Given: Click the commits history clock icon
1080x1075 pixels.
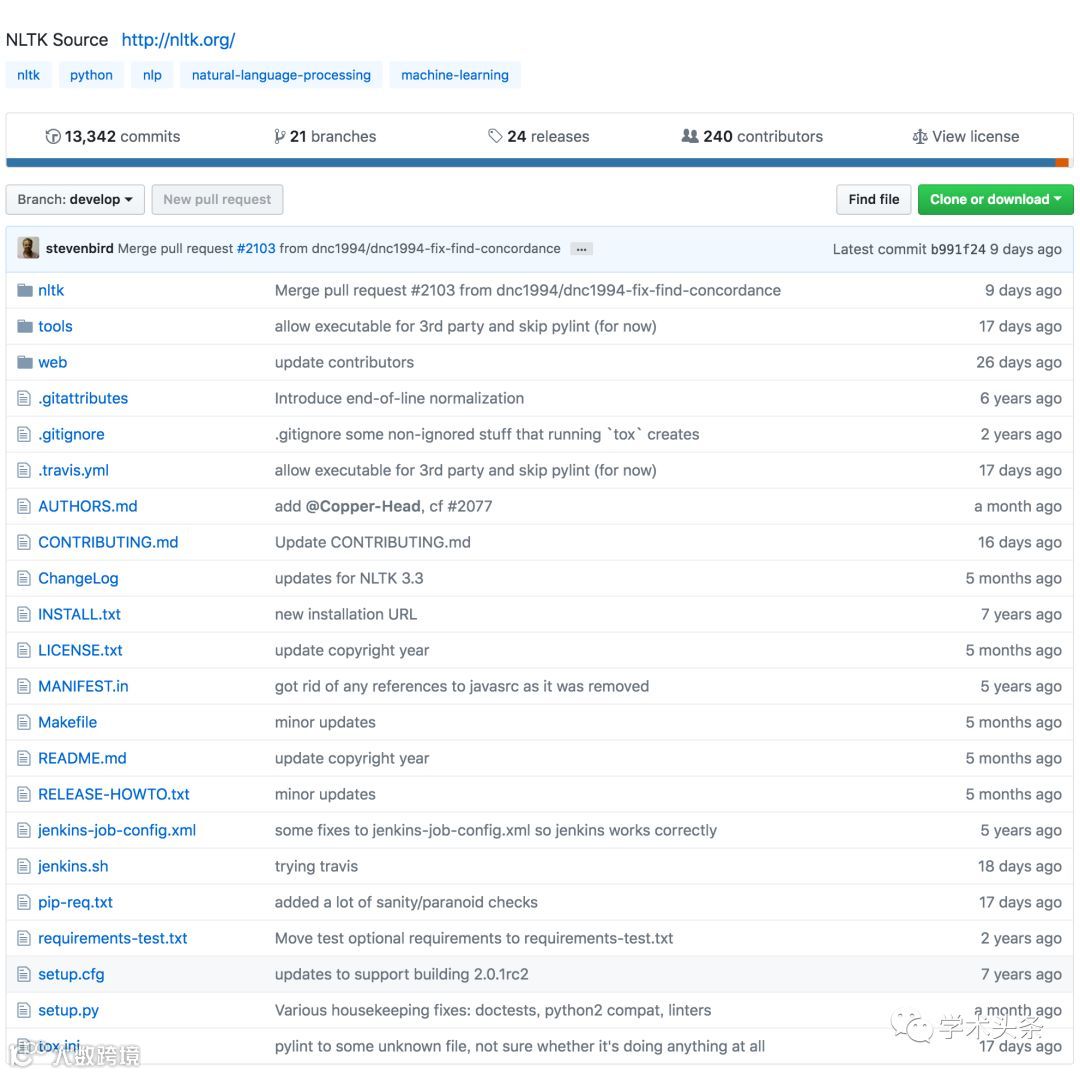Looking at the screenshot, I should pos(52,136).
